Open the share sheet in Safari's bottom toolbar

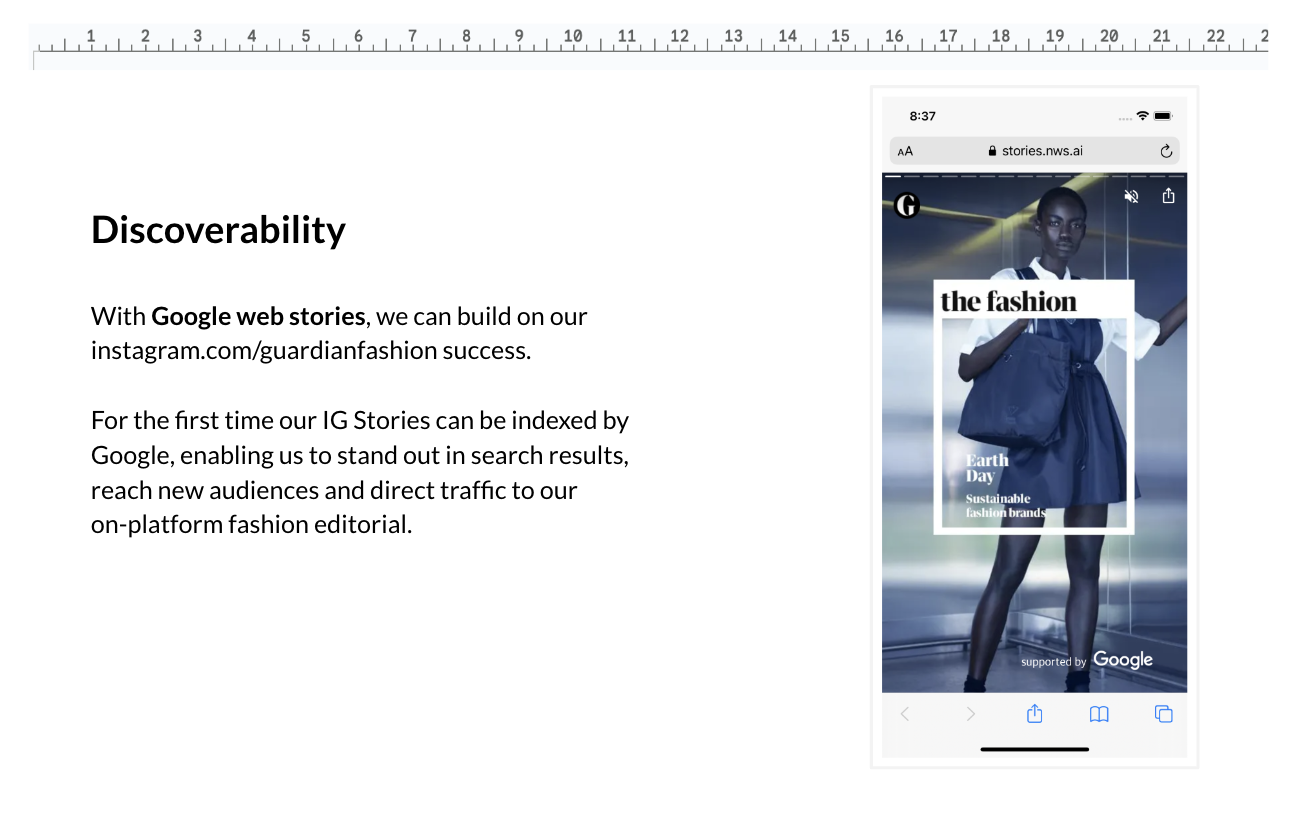pos(1035,713)
